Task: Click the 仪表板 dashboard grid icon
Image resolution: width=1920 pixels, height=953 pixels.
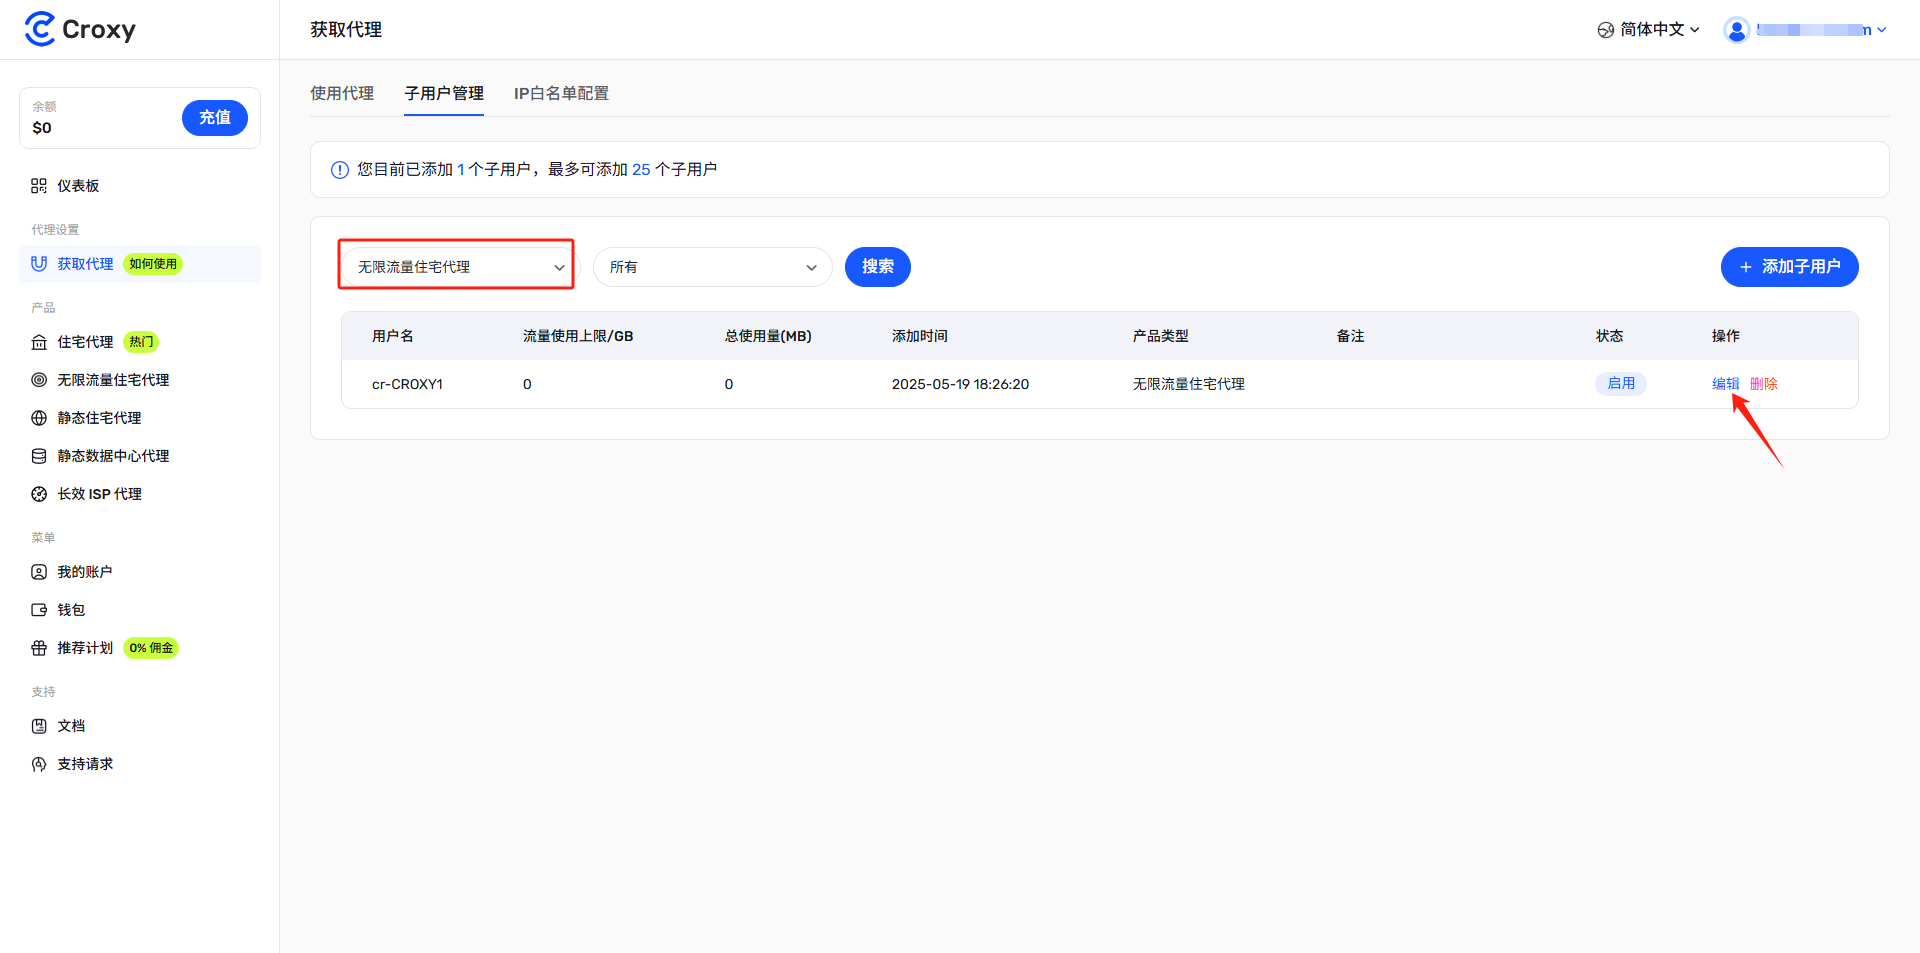Action: (x=39, y=186)
